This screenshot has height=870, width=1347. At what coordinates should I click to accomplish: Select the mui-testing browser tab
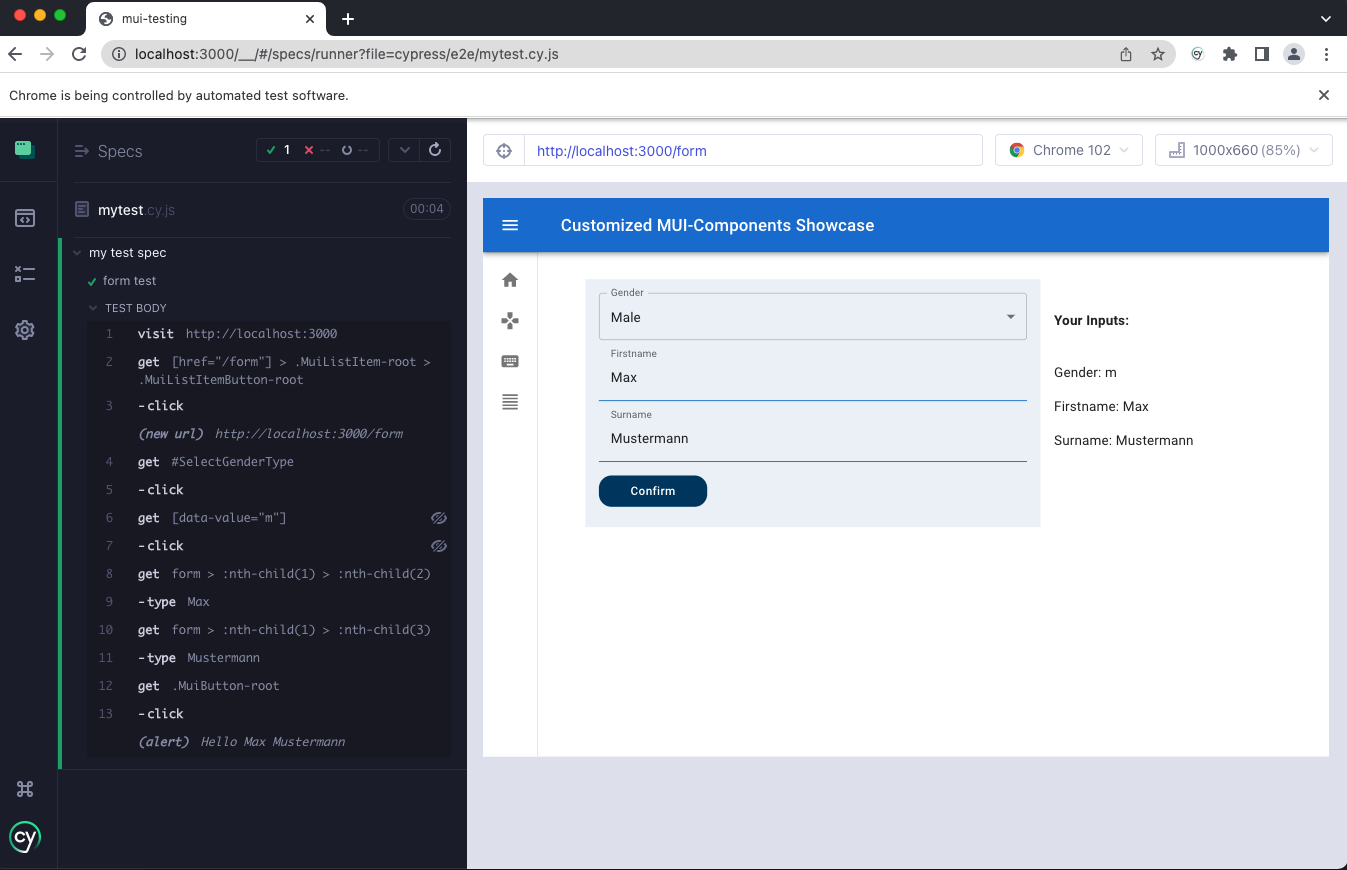click(x=206, y=19)
